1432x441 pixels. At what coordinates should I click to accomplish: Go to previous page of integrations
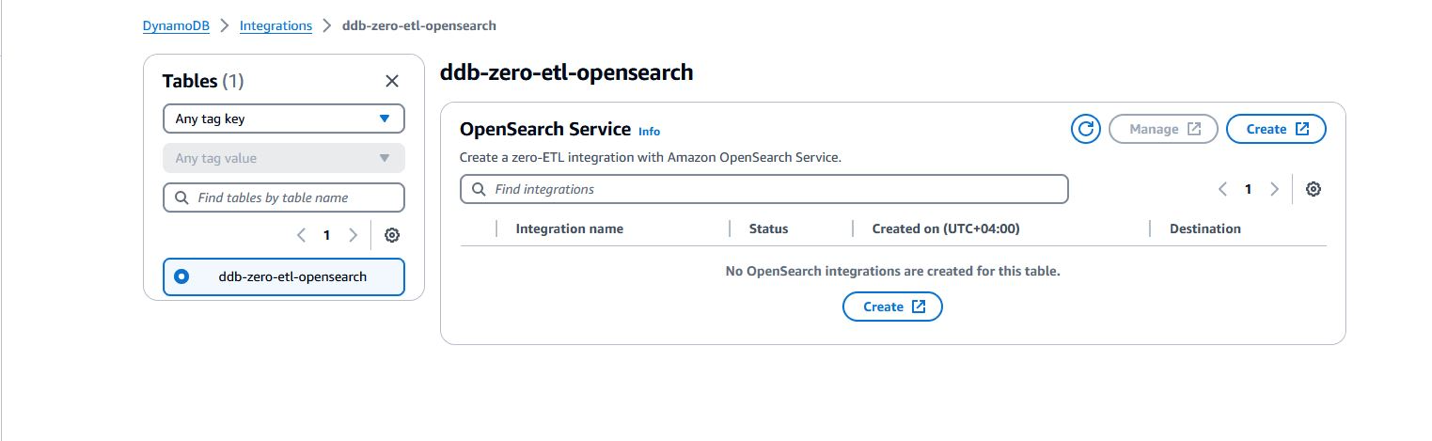(x=1222, y=189)
